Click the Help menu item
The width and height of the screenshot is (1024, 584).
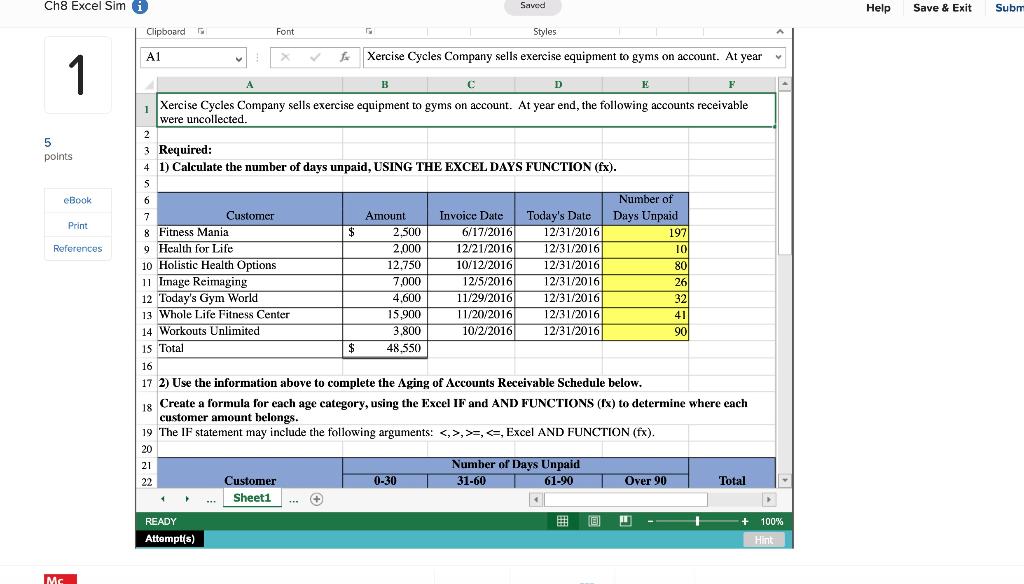878,8
